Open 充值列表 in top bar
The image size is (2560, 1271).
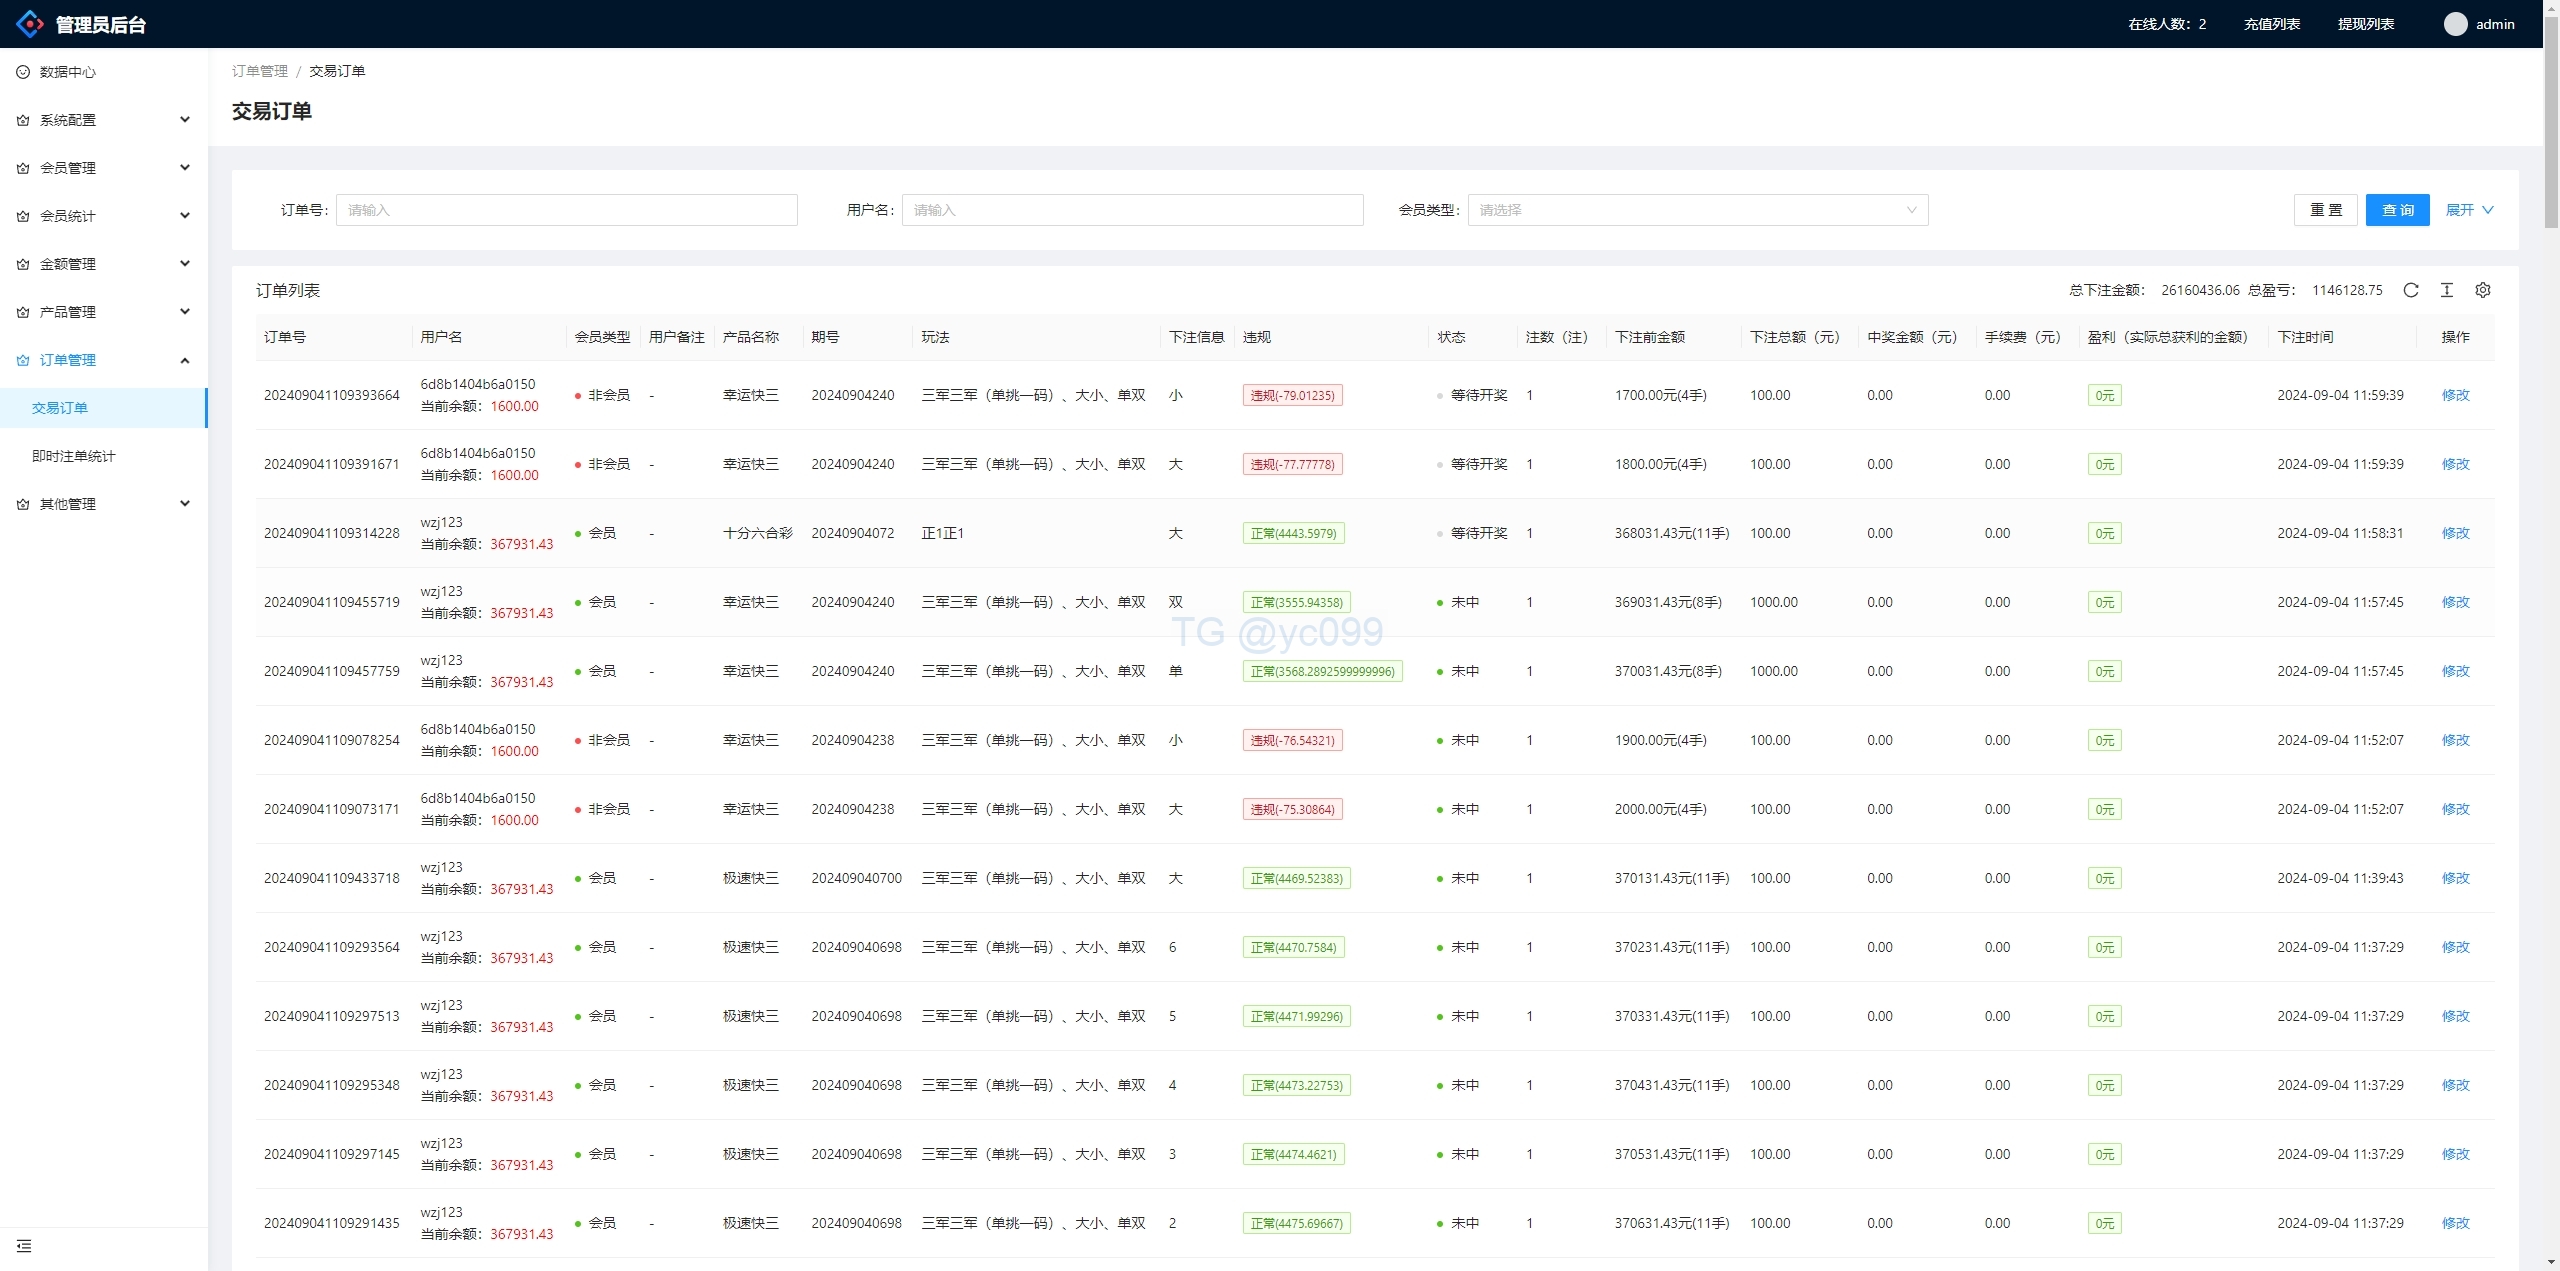pyautogui.click(x=2271, y=24)
